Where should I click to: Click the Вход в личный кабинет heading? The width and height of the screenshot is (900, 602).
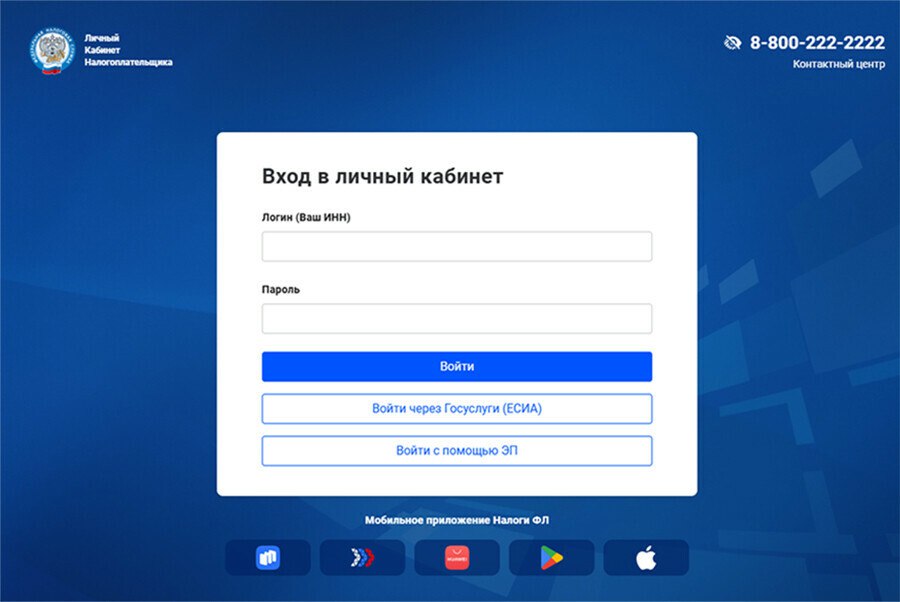[x=382, y=177]
